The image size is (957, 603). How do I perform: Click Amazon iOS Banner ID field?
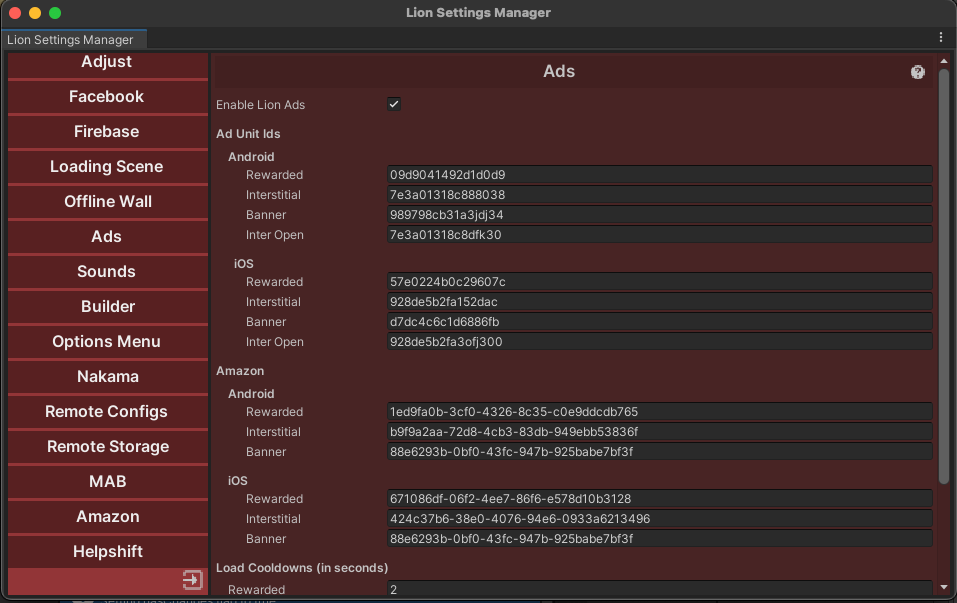point(659,539)
